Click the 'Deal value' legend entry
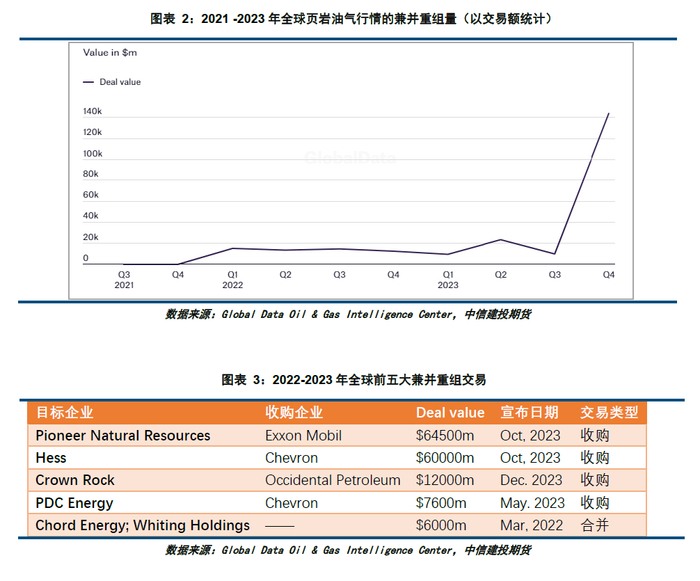The image size is (700, 581). pyautogui.click(x=112, y=82)
